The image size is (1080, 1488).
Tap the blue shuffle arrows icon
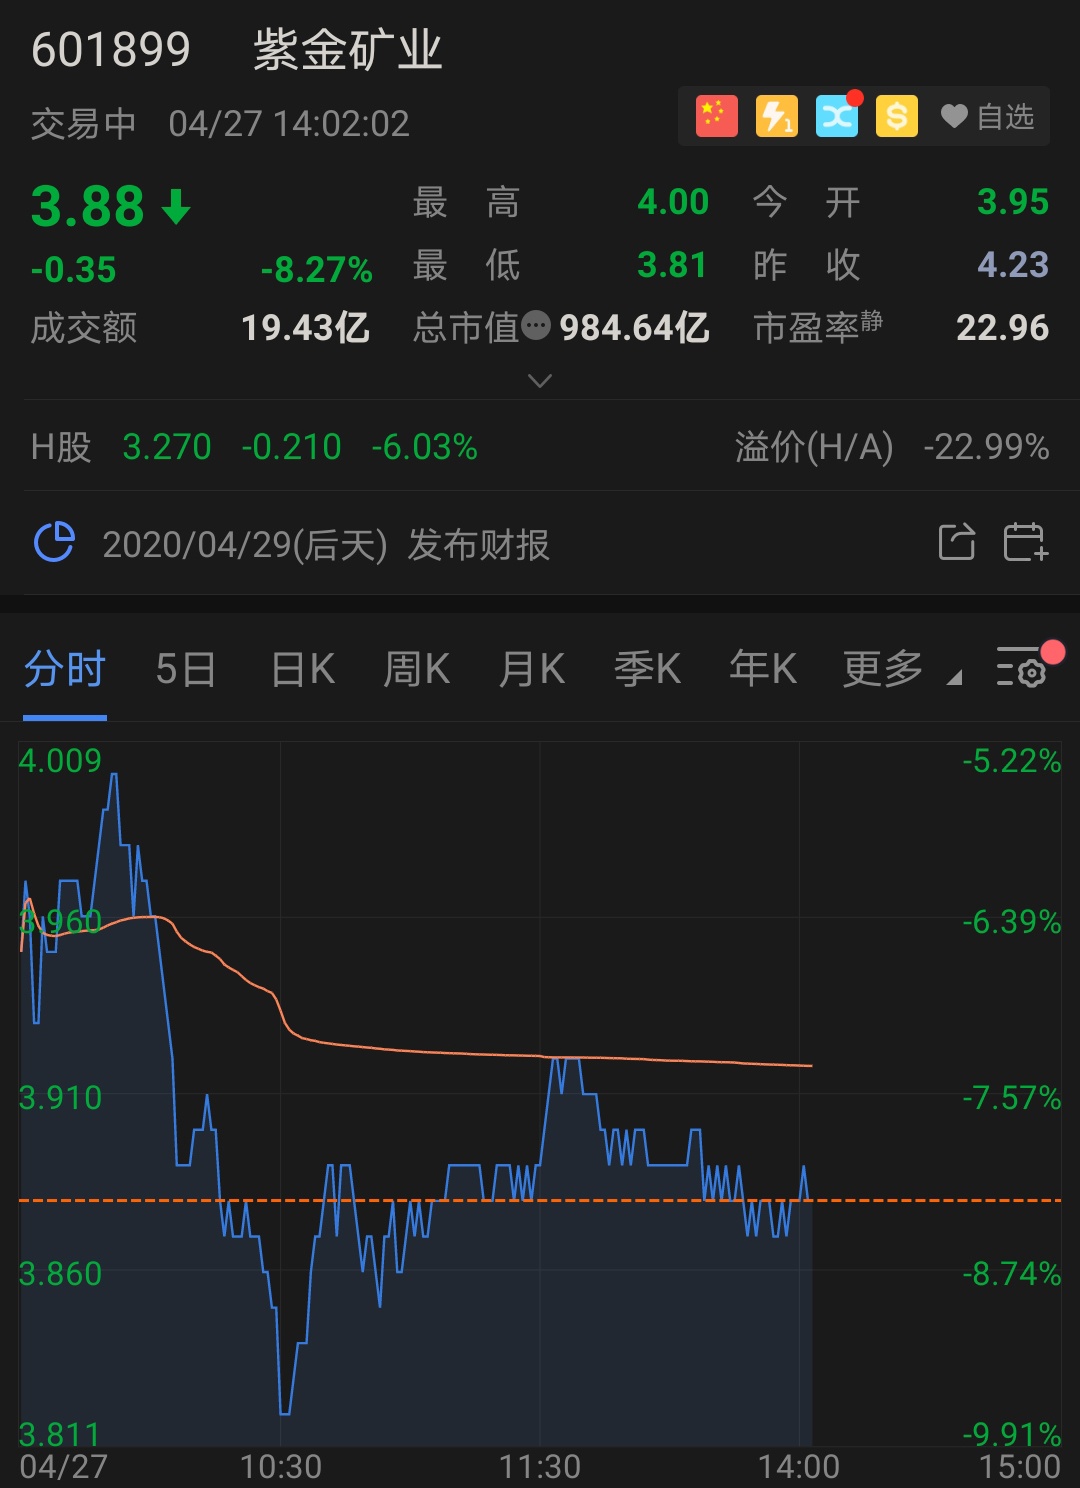(837, 117)
